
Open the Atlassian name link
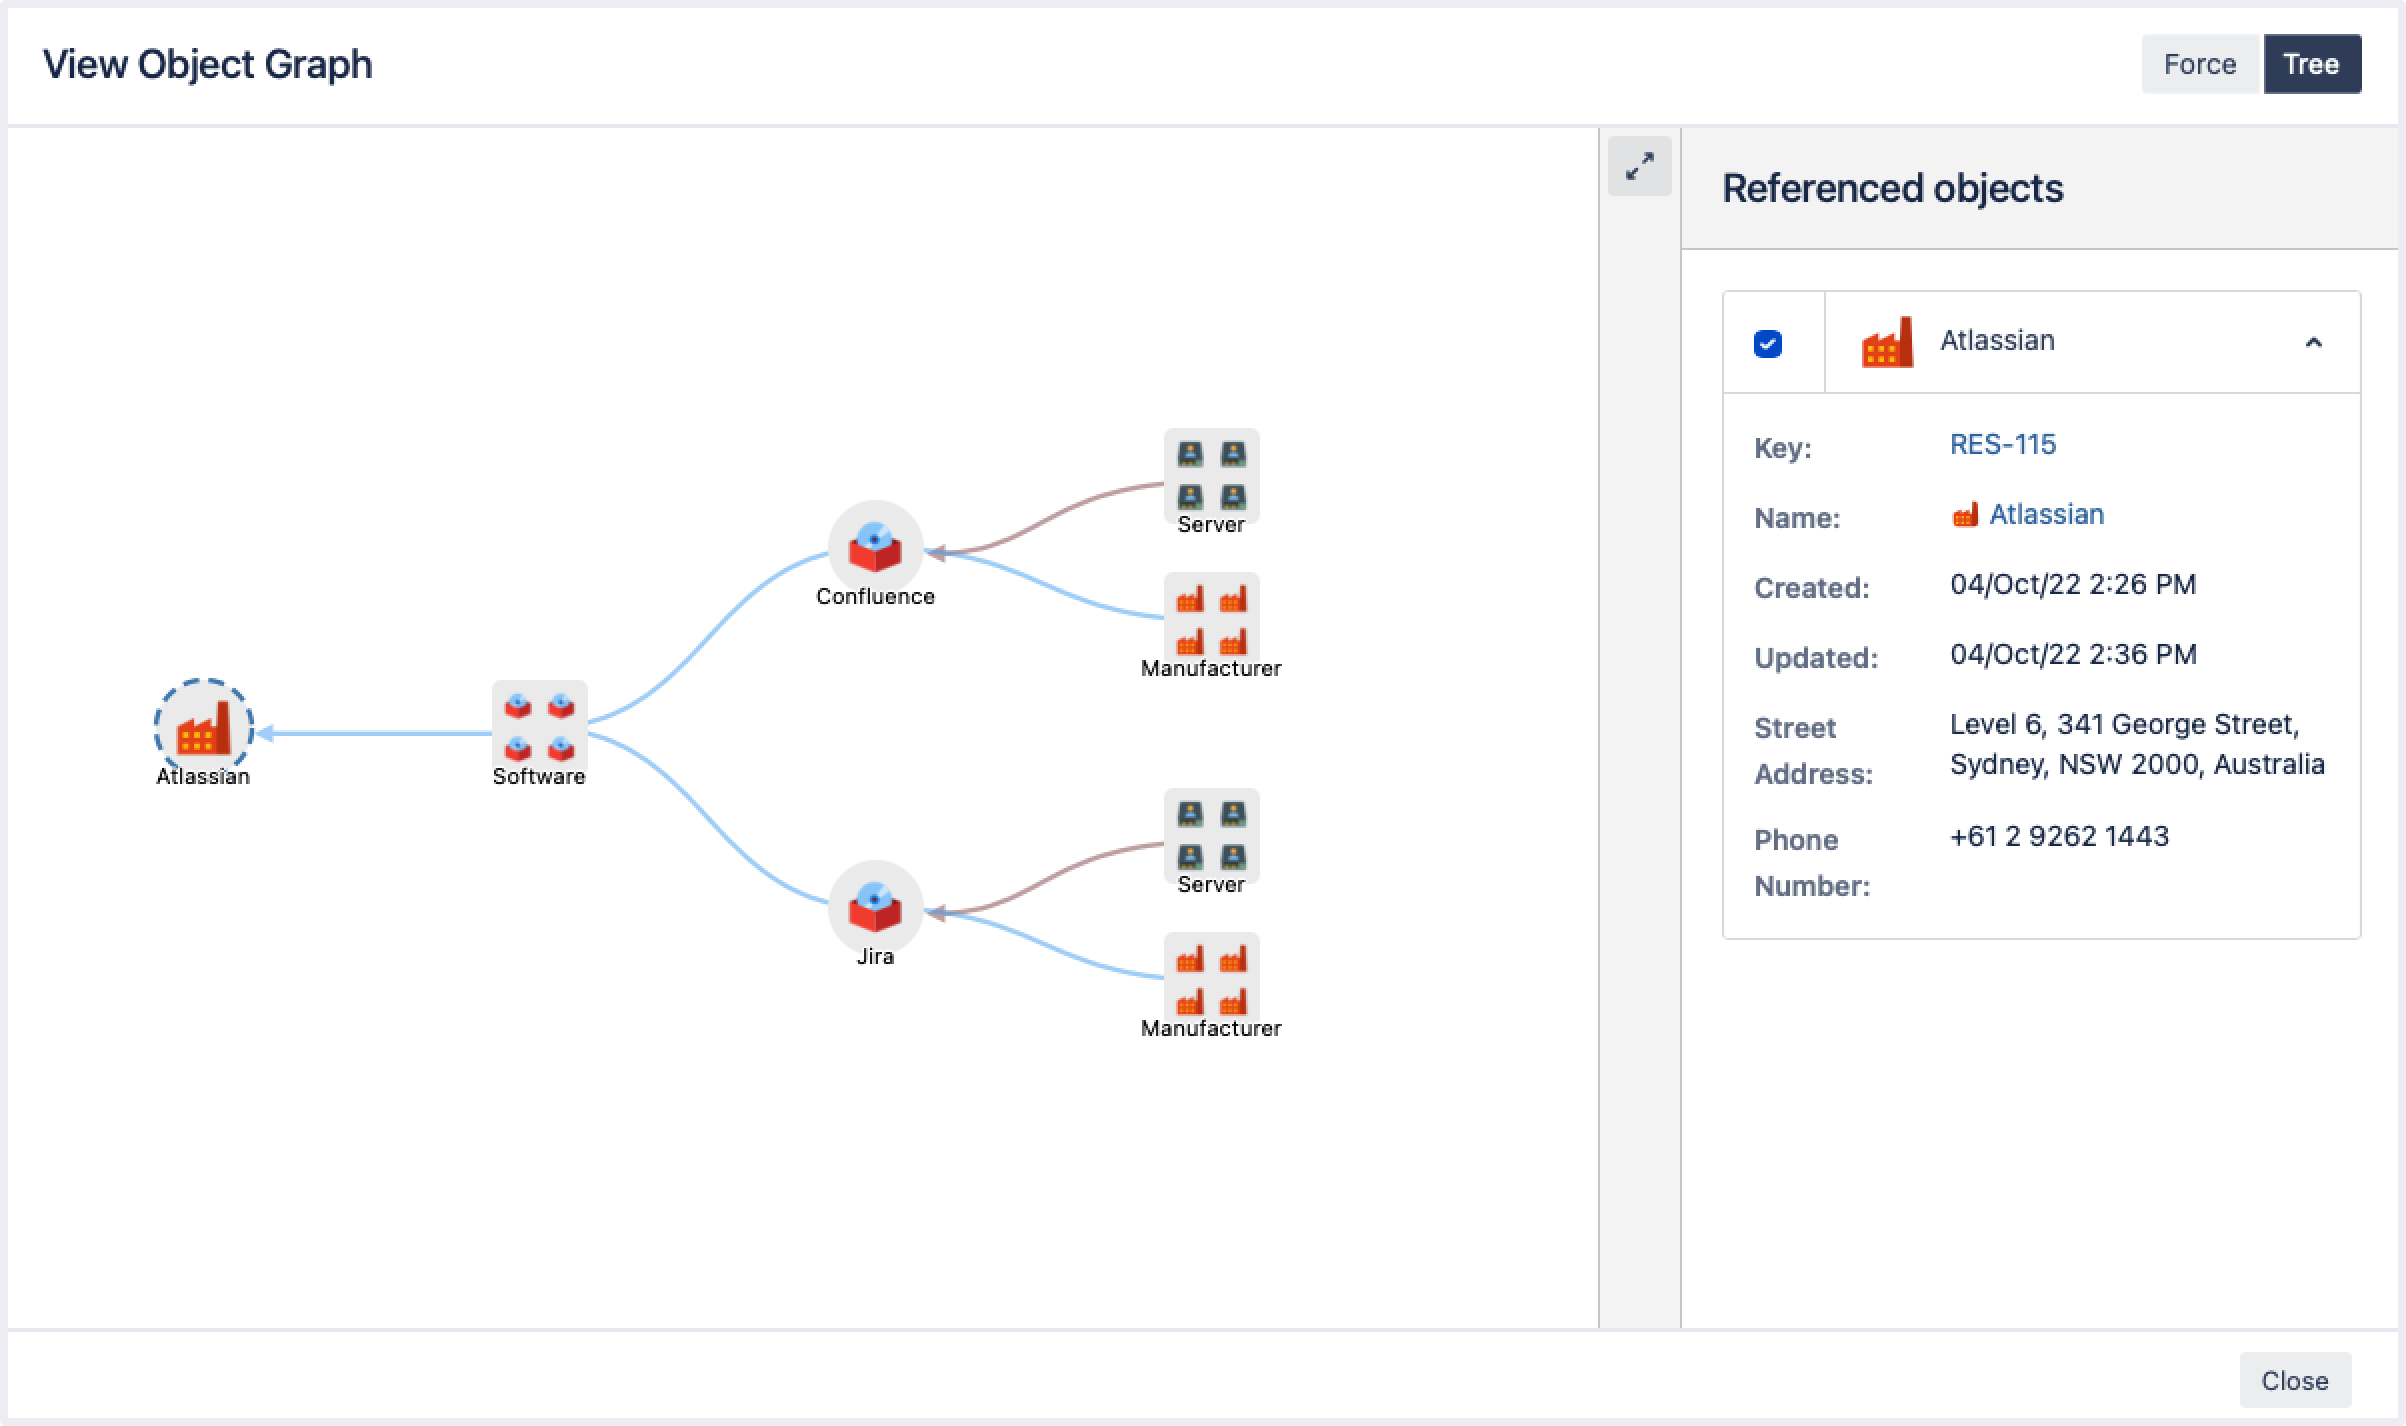pyautogui.click(x=2046, y=515)
